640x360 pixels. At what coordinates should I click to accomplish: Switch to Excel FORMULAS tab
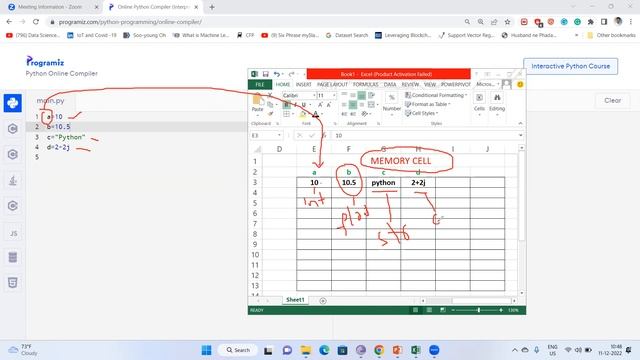tap(366, 84)
